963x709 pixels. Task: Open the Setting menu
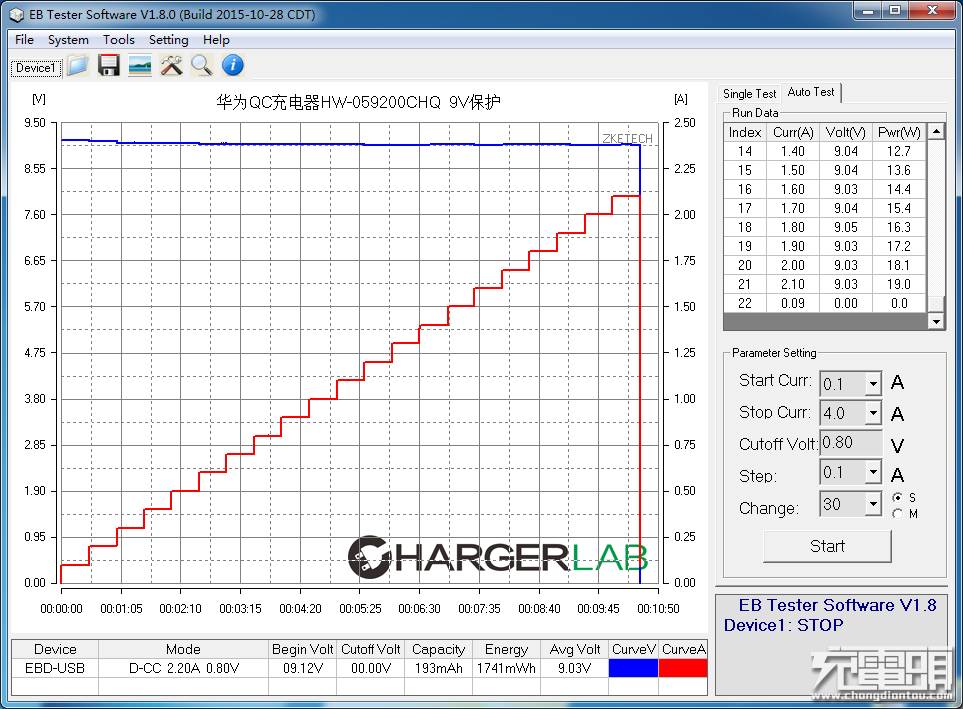pos(168,40)
